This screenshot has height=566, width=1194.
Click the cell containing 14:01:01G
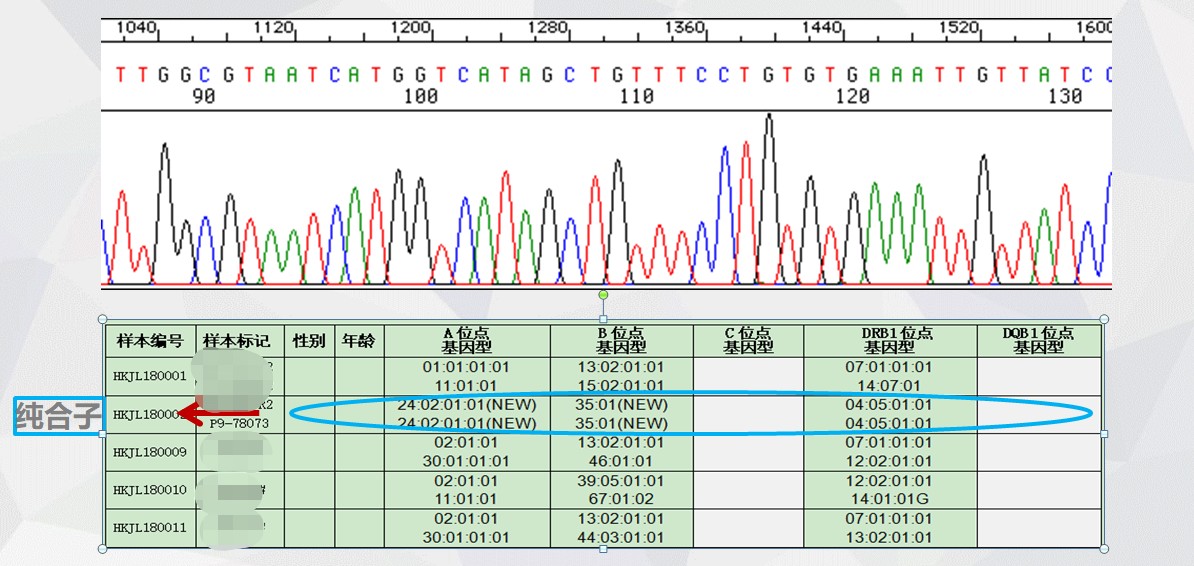889,499
